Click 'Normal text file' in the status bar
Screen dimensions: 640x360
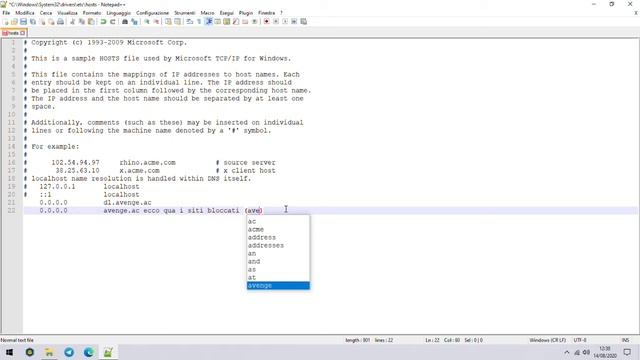17,340
